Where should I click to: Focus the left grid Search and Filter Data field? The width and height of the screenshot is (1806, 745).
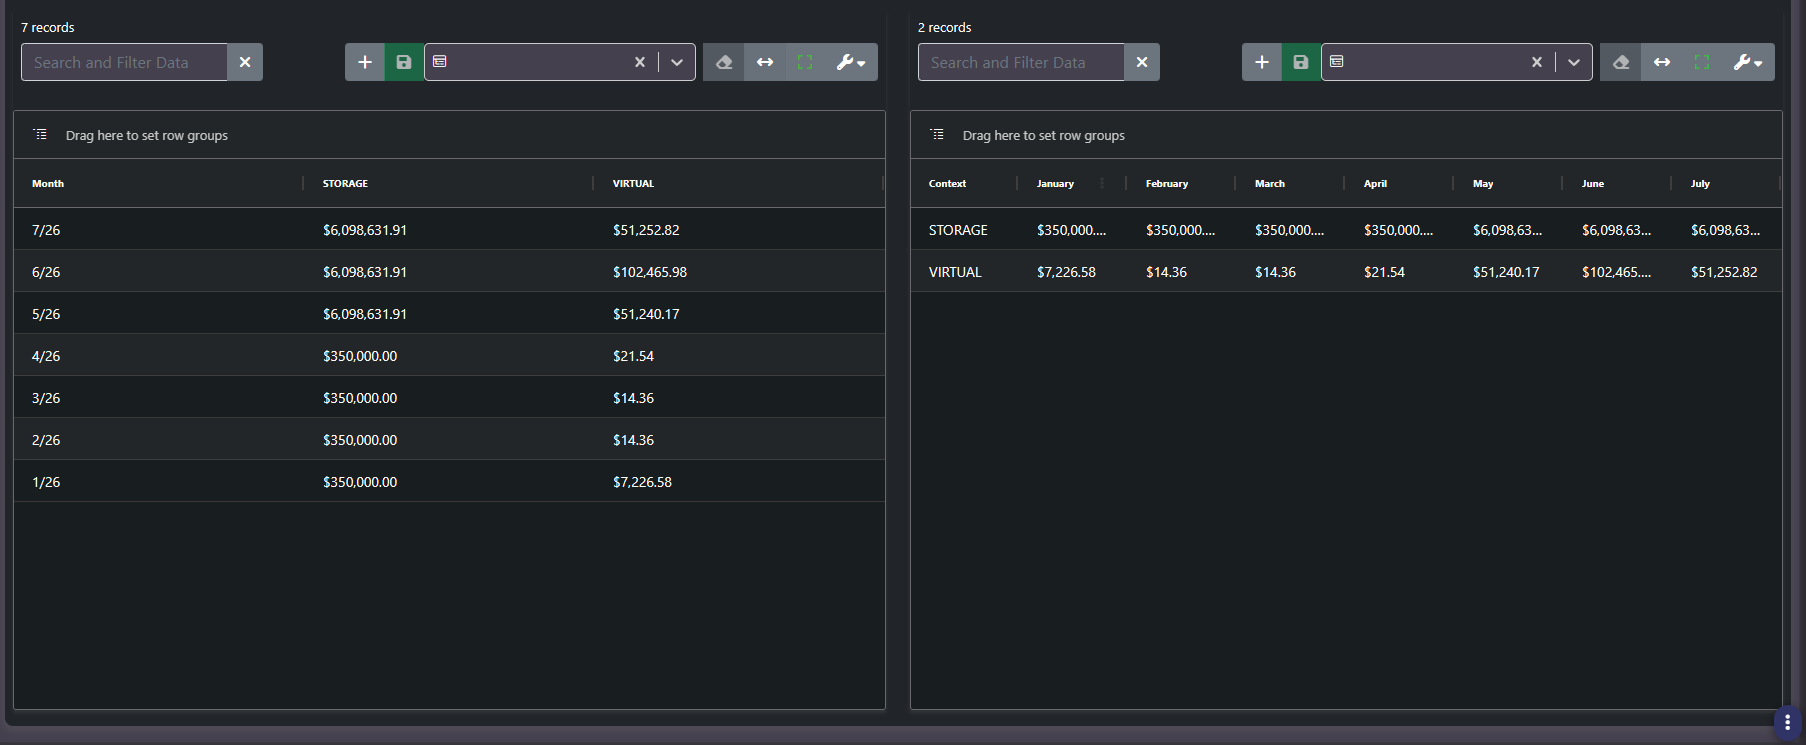124,62
